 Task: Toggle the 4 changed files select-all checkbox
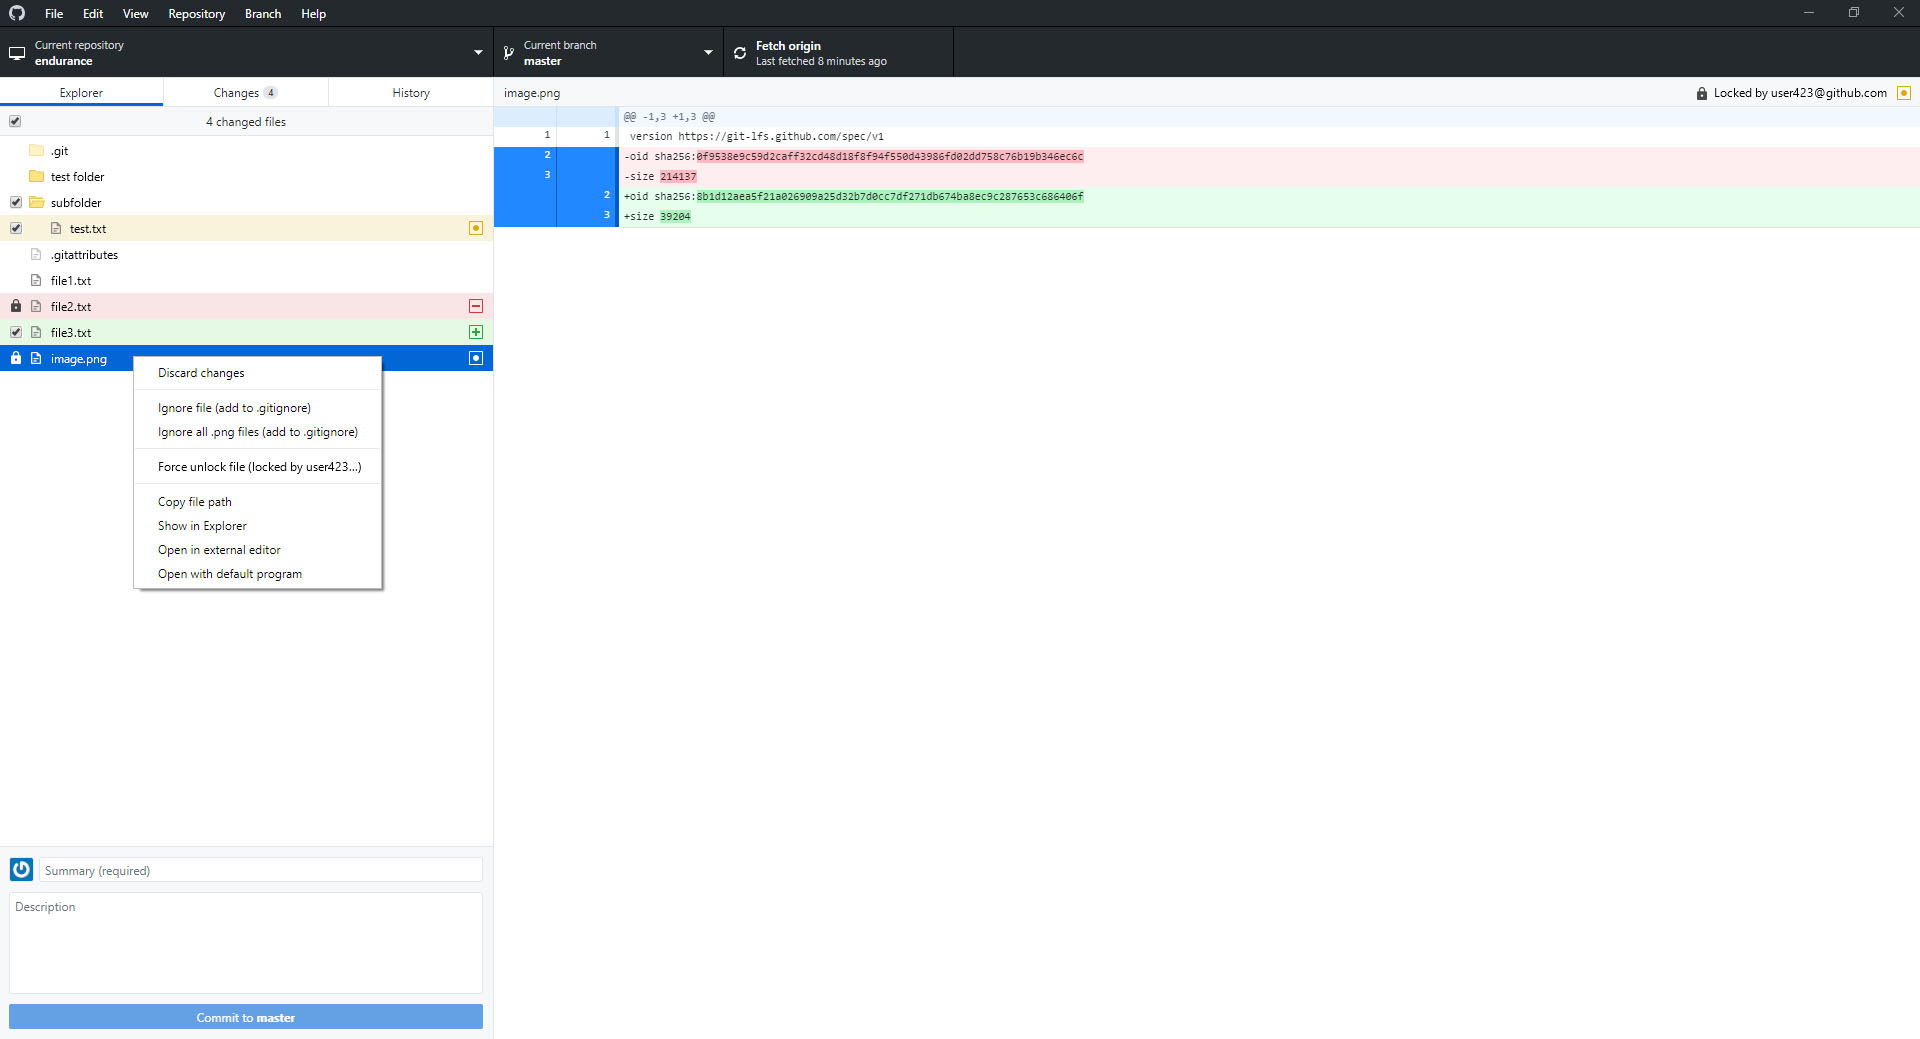click(15, 121)
